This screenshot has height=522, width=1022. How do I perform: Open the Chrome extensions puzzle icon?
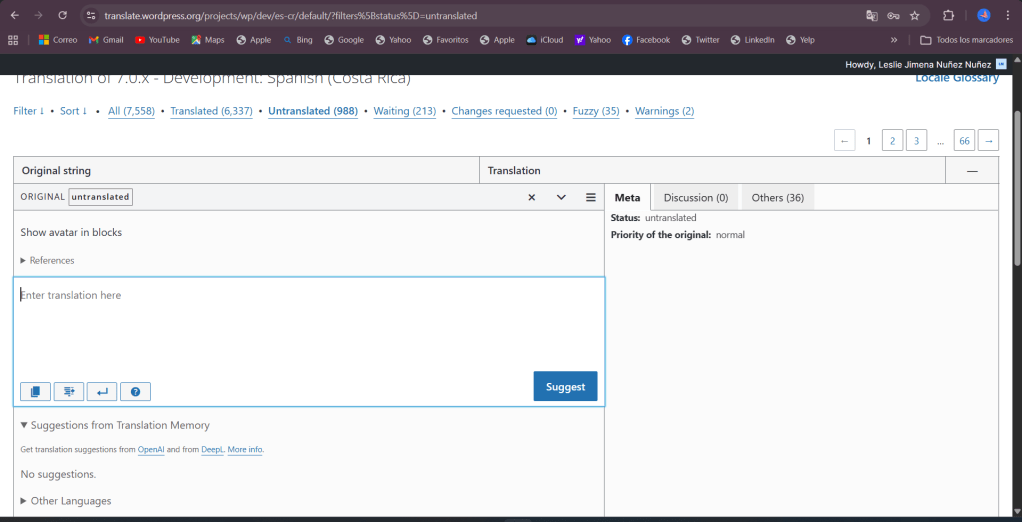[x=949, y=16]
